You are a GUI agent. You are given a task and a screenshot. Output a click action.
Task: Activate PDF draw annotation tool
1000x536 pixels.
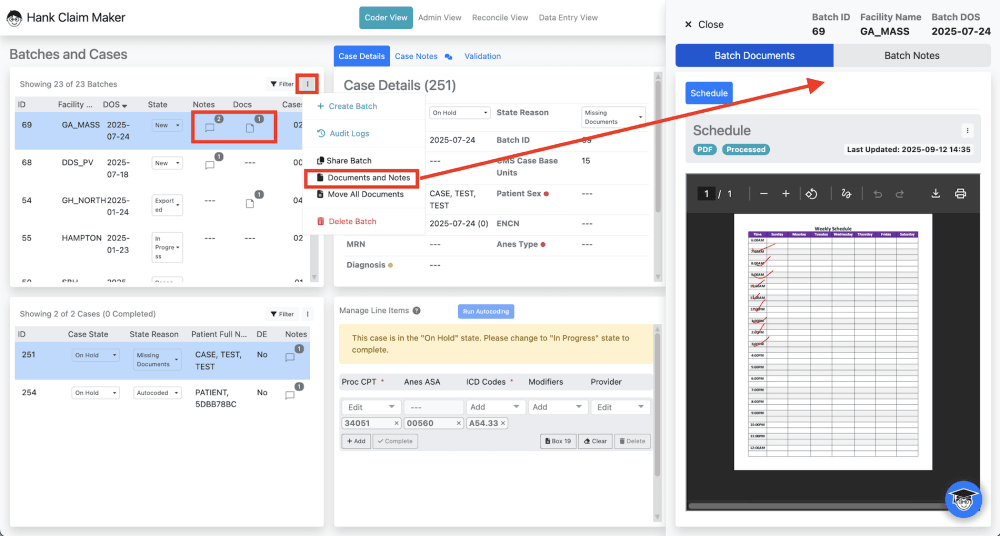846,194
